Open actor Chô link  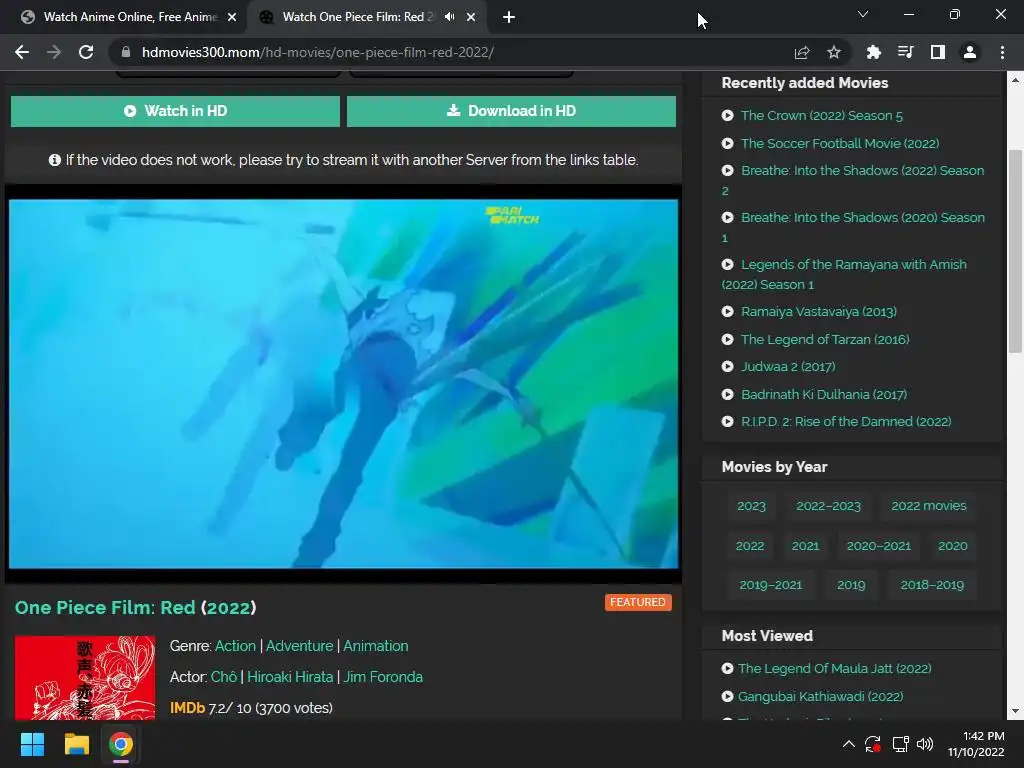coord(223,677)
